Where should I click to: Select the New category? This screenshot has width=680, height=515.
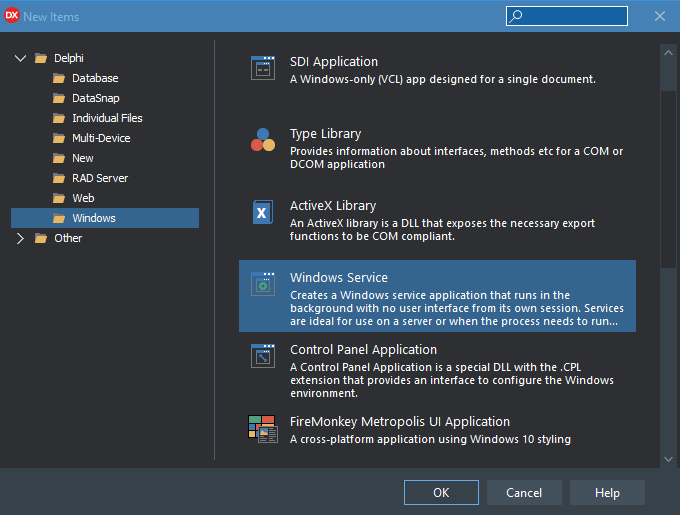pos(82,158)
